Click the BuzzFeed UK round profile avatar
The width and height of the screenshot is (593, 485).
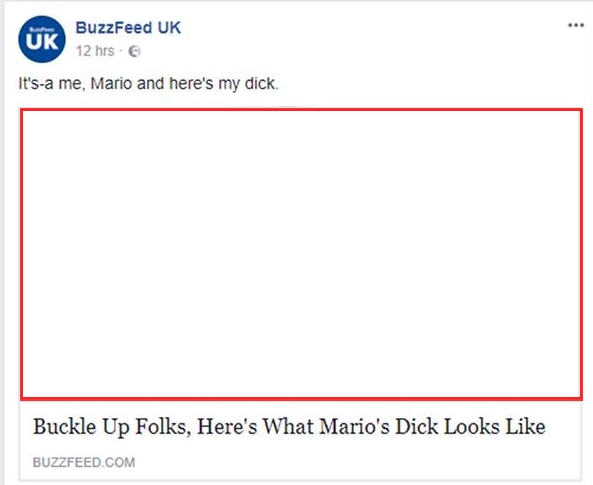coord(42,39)
